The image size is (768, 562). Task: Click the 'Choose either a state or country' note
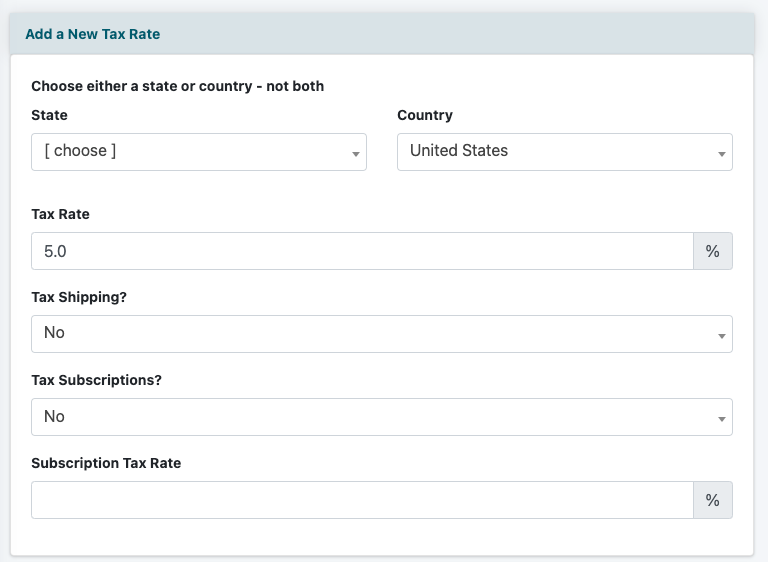(178, 86)
